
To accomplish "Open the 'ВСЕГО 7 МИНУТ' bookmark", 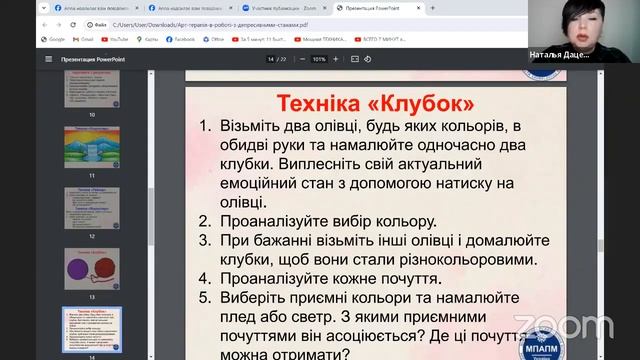I will pyautogui.click(x=380, y=39).
